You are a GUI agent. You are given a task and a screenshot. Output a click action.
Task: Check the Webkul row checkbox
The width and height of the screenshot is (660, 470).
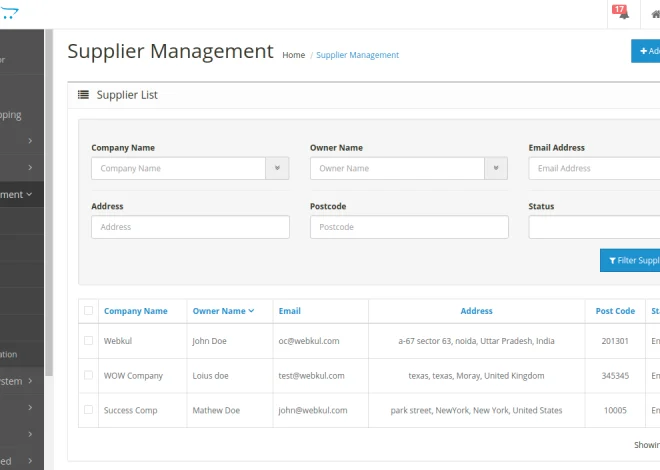click(x=88, y=340)
